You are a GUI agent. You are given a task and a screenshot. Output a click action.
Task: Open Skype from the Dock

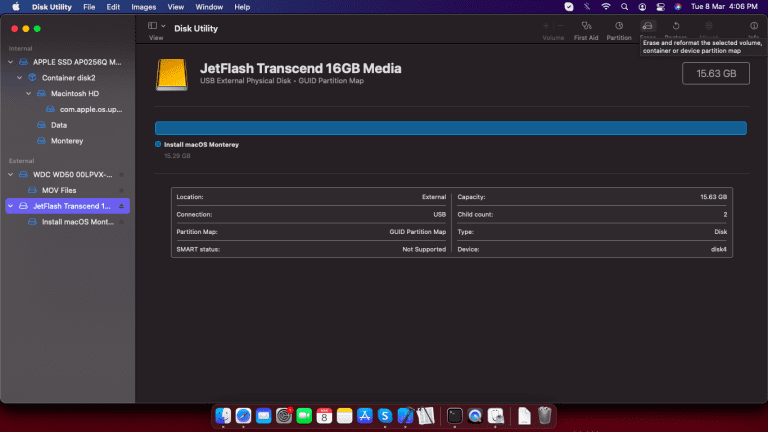pos(385,416)
